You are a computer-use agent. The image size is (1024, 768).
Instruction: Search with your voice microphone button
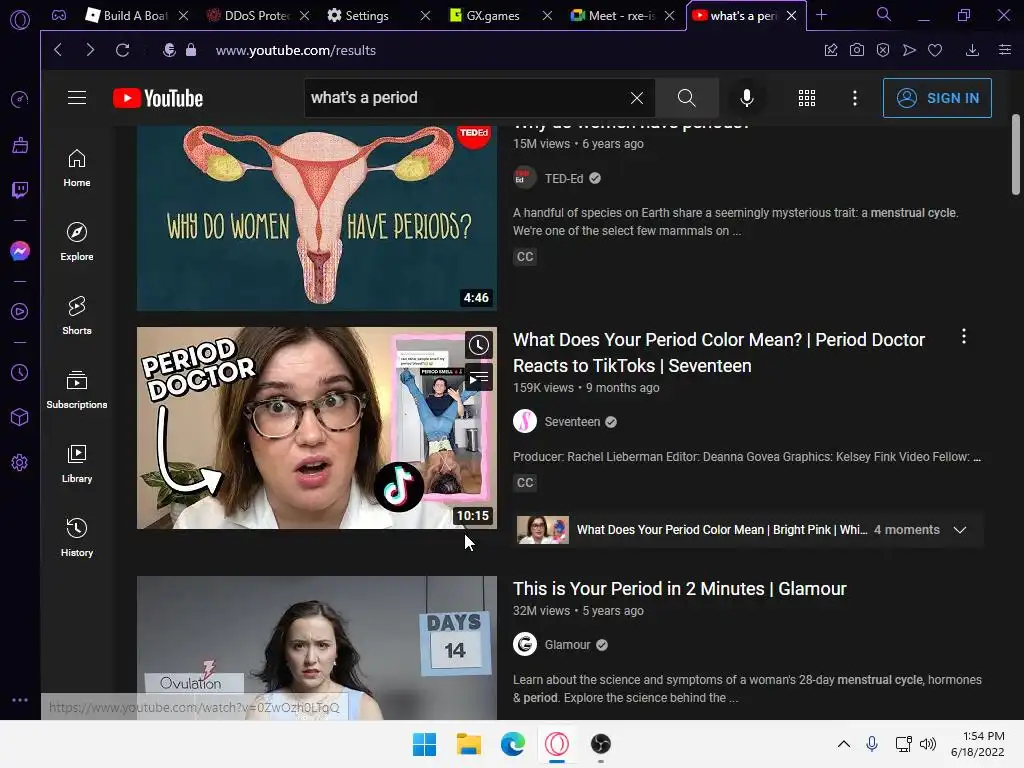746,98
